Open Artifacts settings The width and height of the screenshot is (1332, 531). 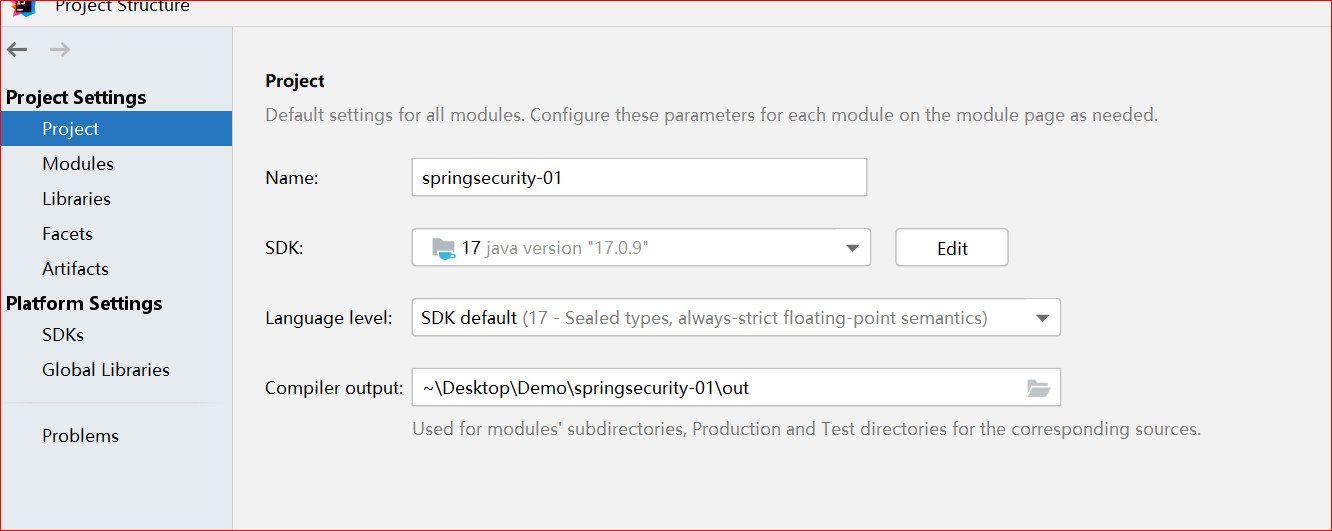[x=75, y=269]
